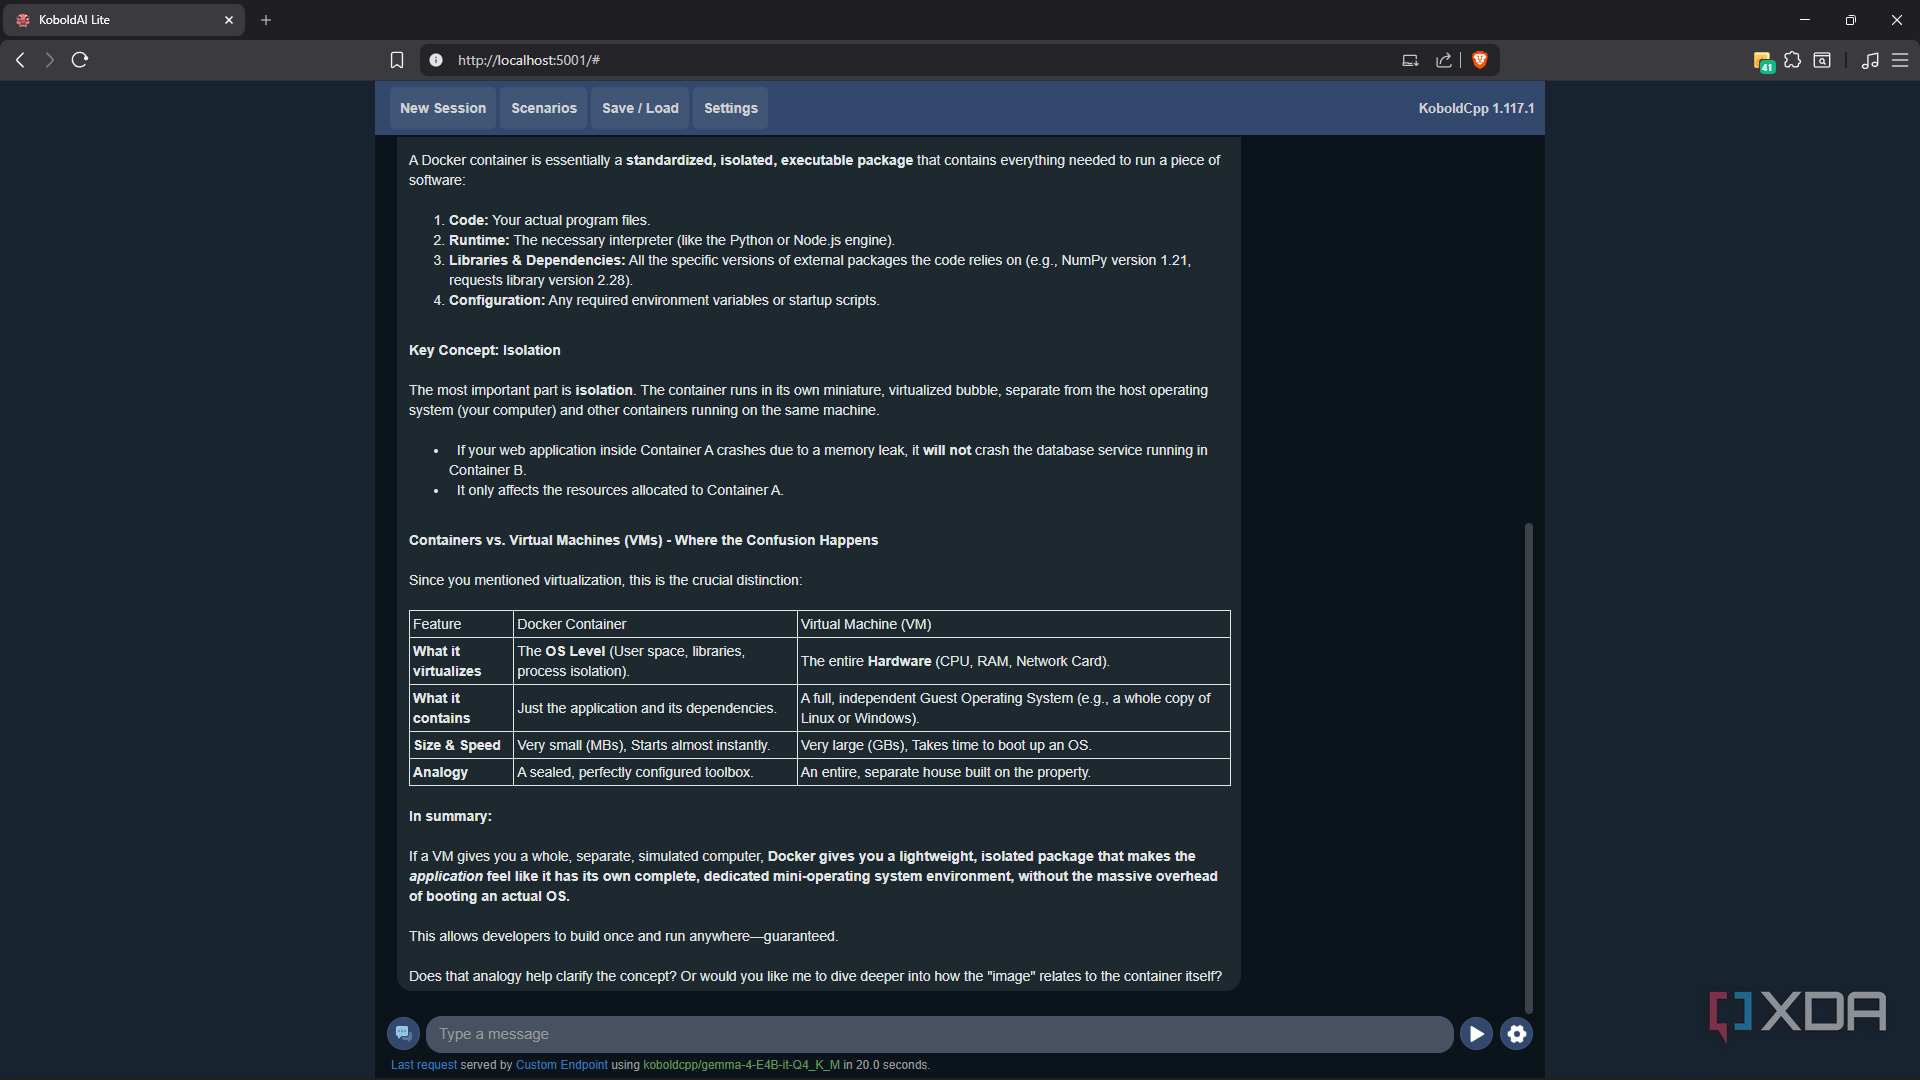The image size is (1920, 1080).
Task: Open the Settings menu
Action: pyautogui.click(x=731, y=108)
